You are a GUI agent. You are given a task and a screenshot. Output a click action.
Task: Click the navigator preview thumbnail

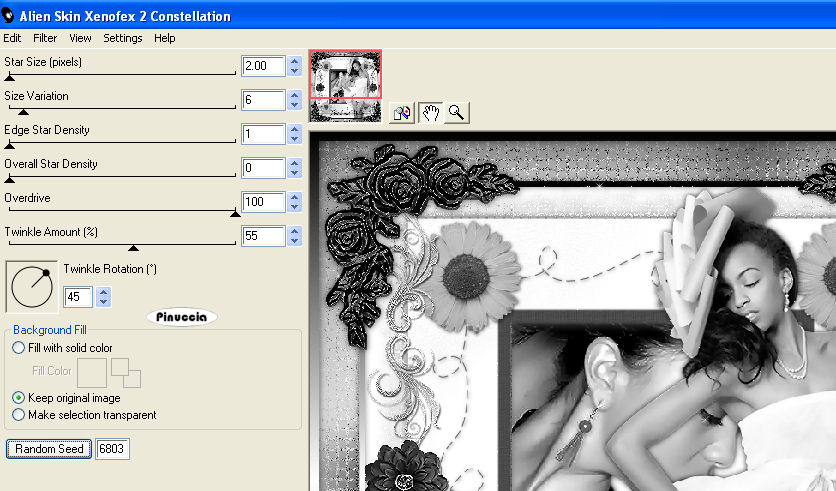click(345, 86)
